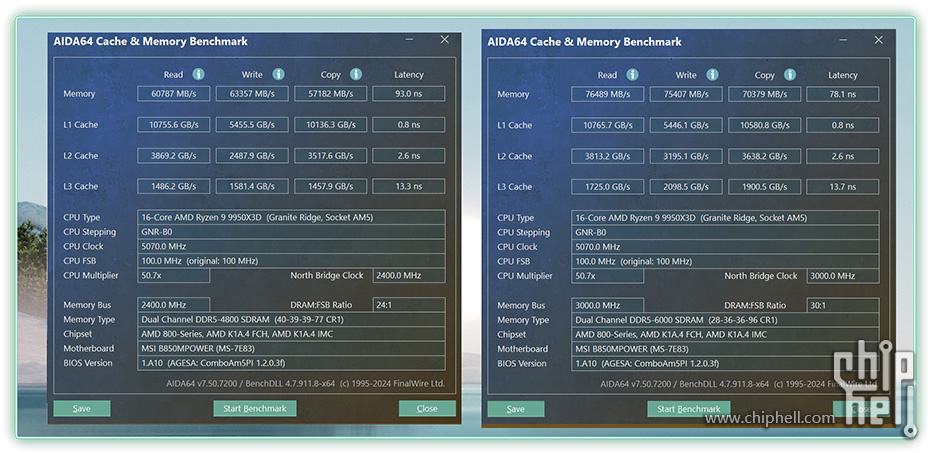Click Memory Bus 2400.0 MHz value

pos(173,305)
